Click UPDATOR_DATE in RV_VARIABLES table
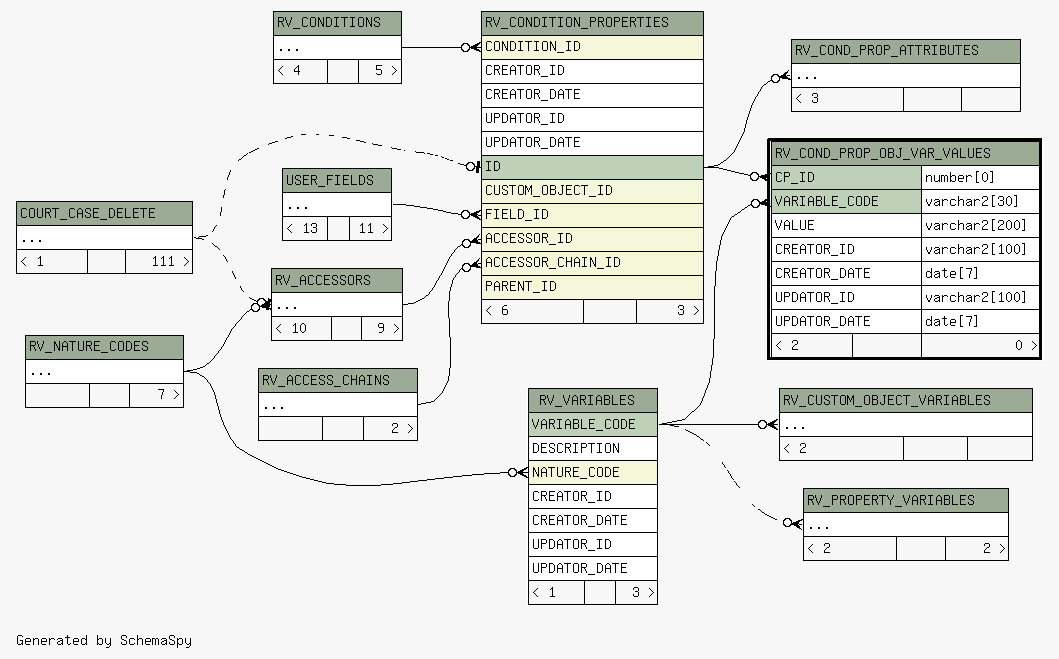Image resolution: width=1059 pixels, height=659 pixels. tap(592, 569)
